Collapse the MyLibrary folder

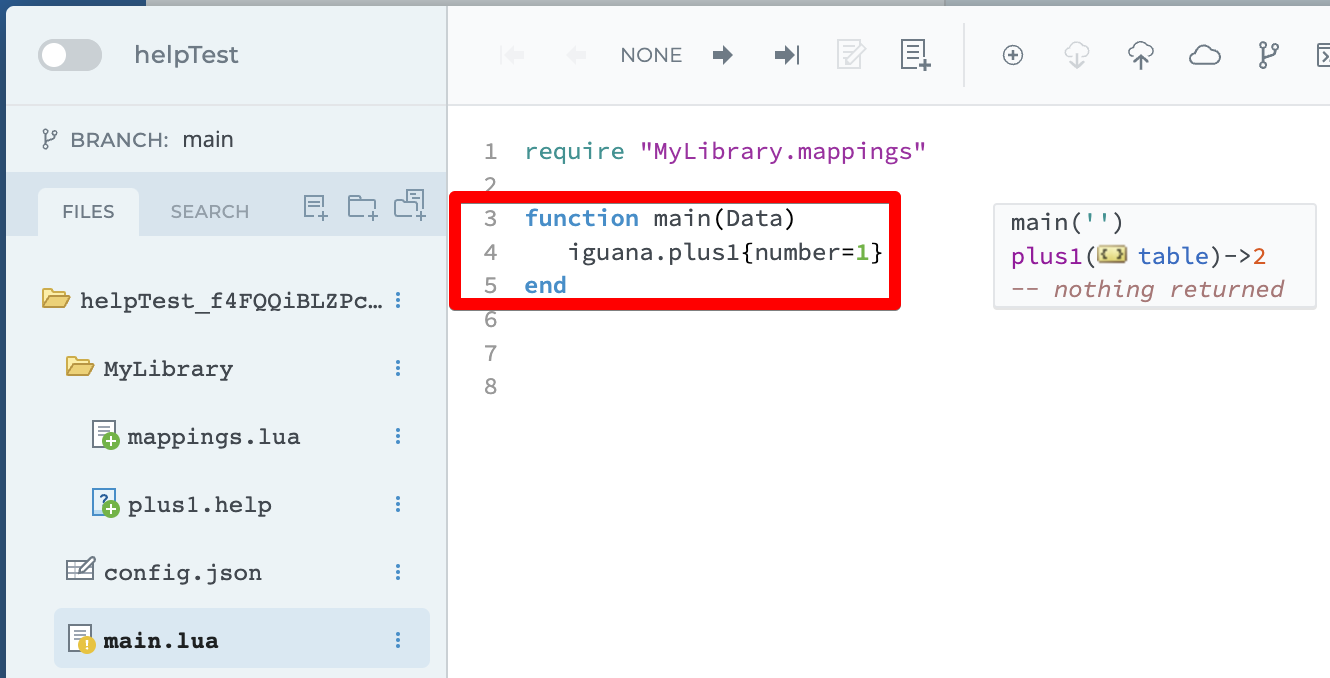(79, 368)
